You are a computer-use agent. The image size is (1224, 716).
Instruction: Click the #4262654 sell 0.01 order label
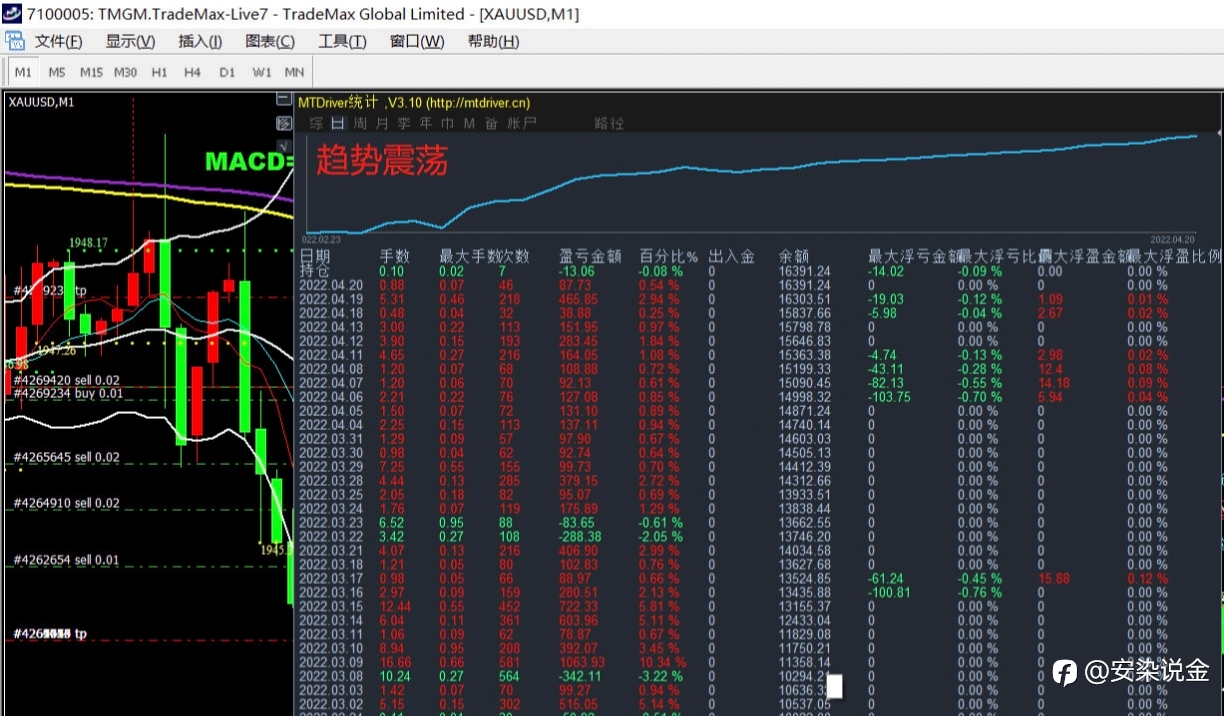tap(66, 560)
